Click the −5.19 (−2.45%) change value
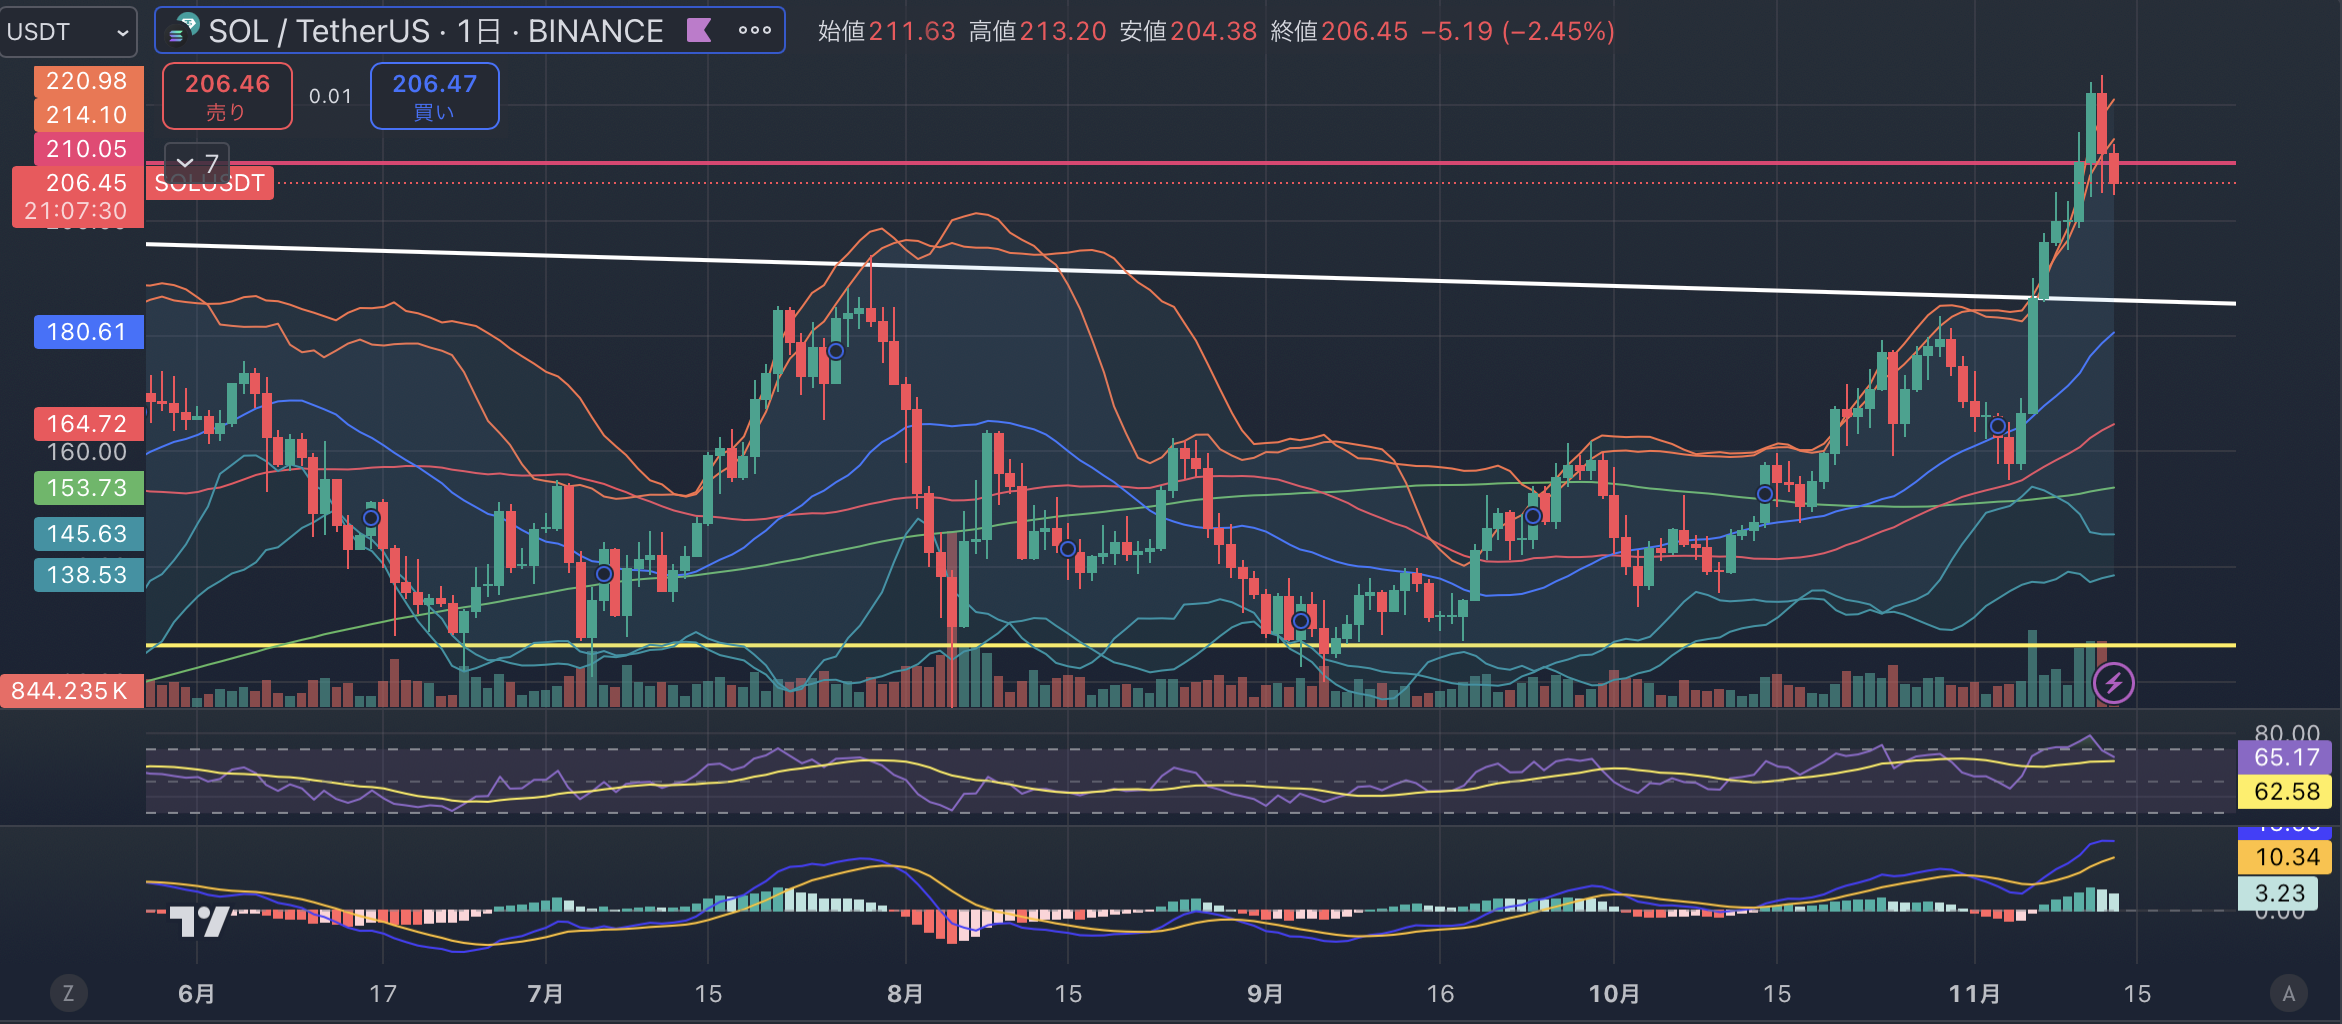2342x1024 pixels. pyautogui.click(x=1518, y=31)
